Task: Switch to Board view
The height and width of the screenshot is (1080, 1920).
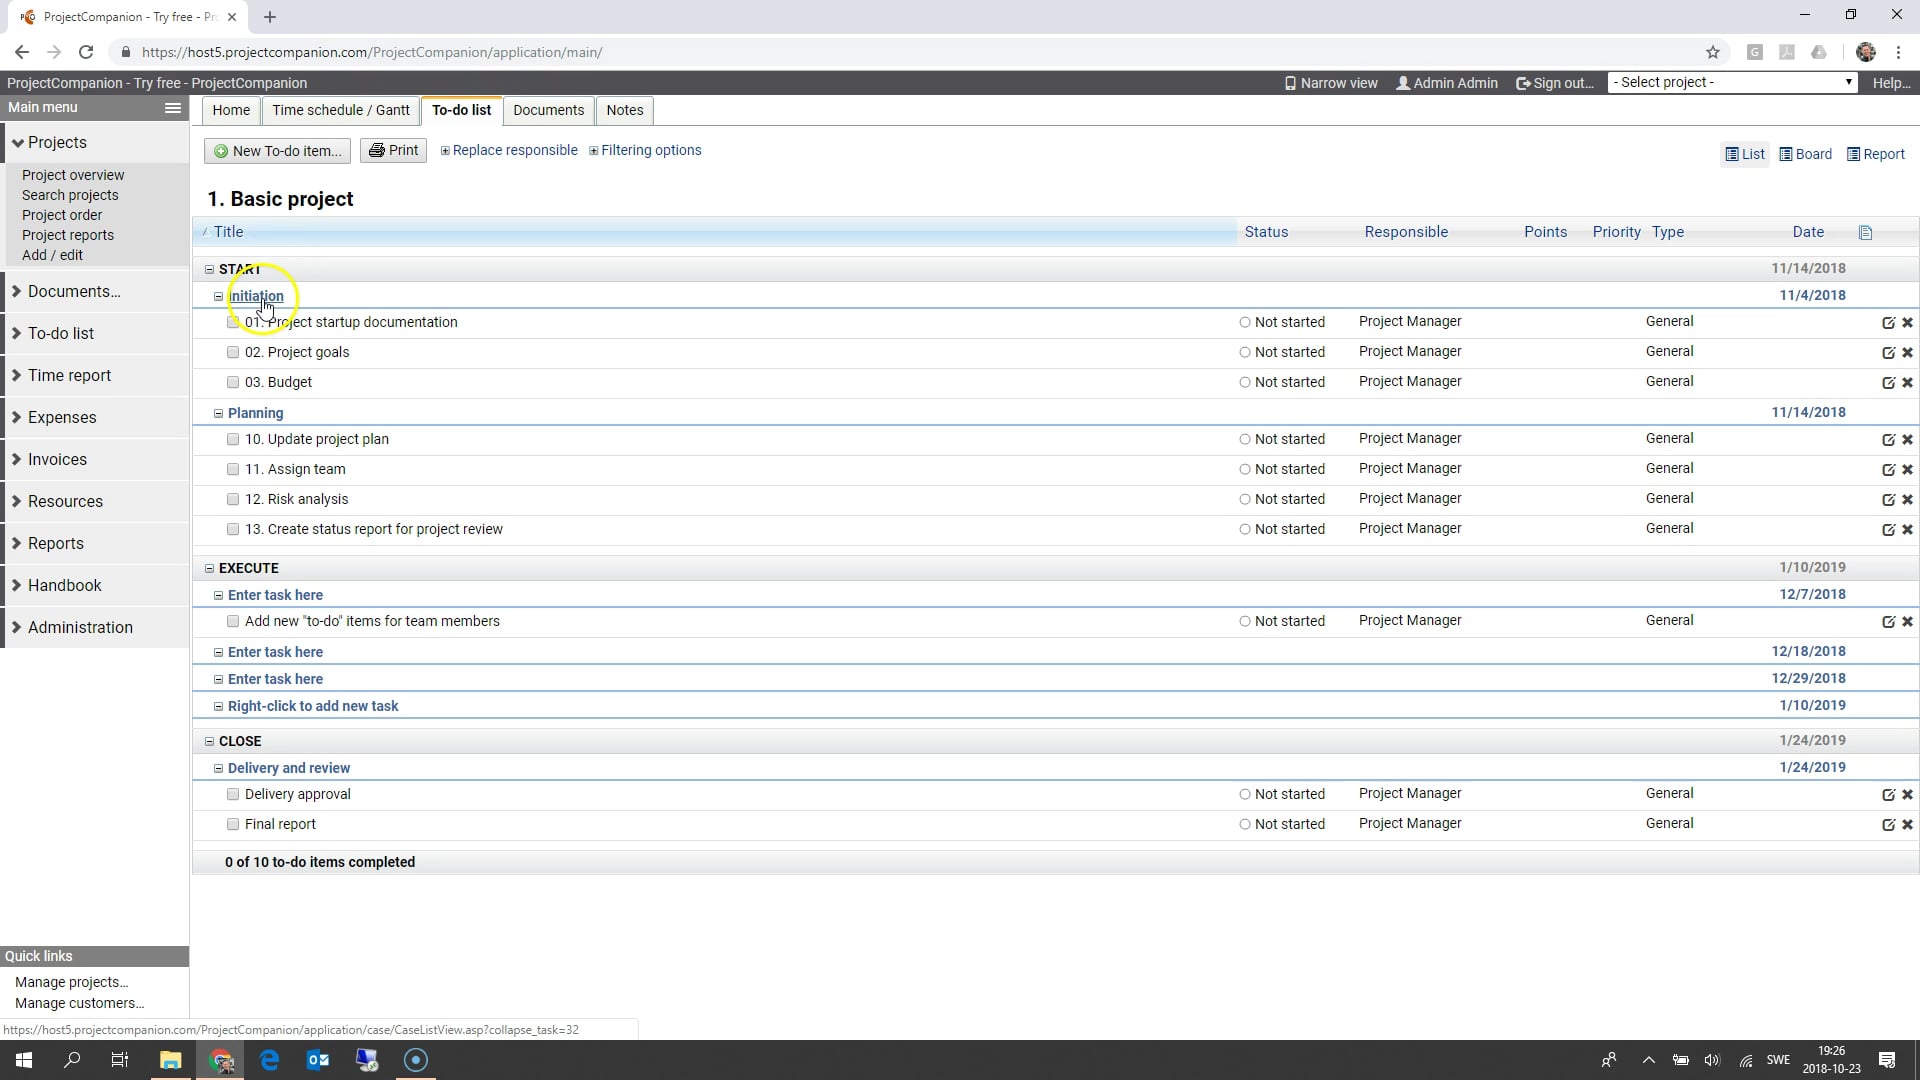Action: pyautogui.click(x=1806, y=154)
